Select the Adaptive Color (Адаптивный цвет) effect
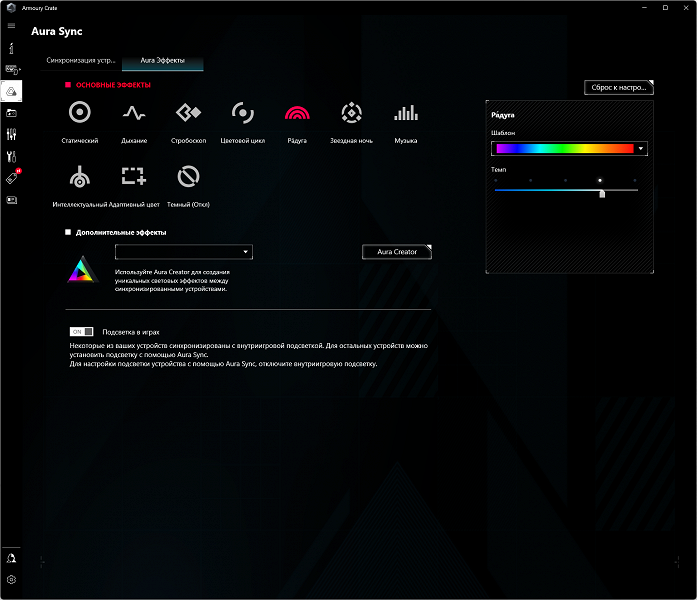The height and width of the screenshot is (600, 697). [x=134, y=176]
